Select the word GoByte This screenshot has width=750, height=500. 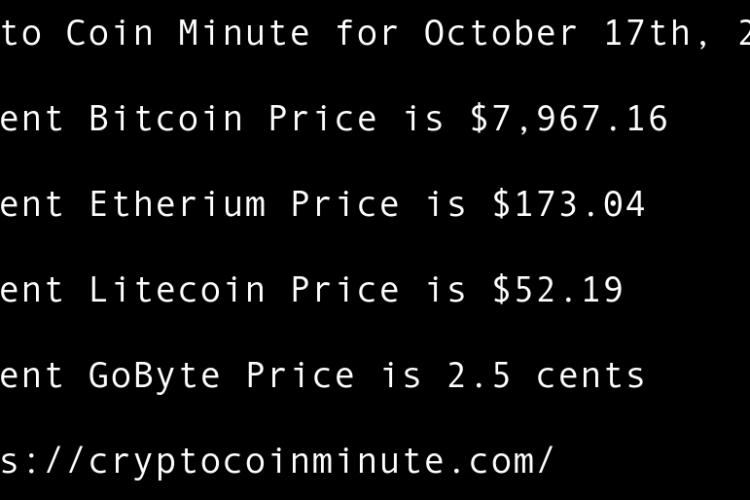tap(155, 375)
